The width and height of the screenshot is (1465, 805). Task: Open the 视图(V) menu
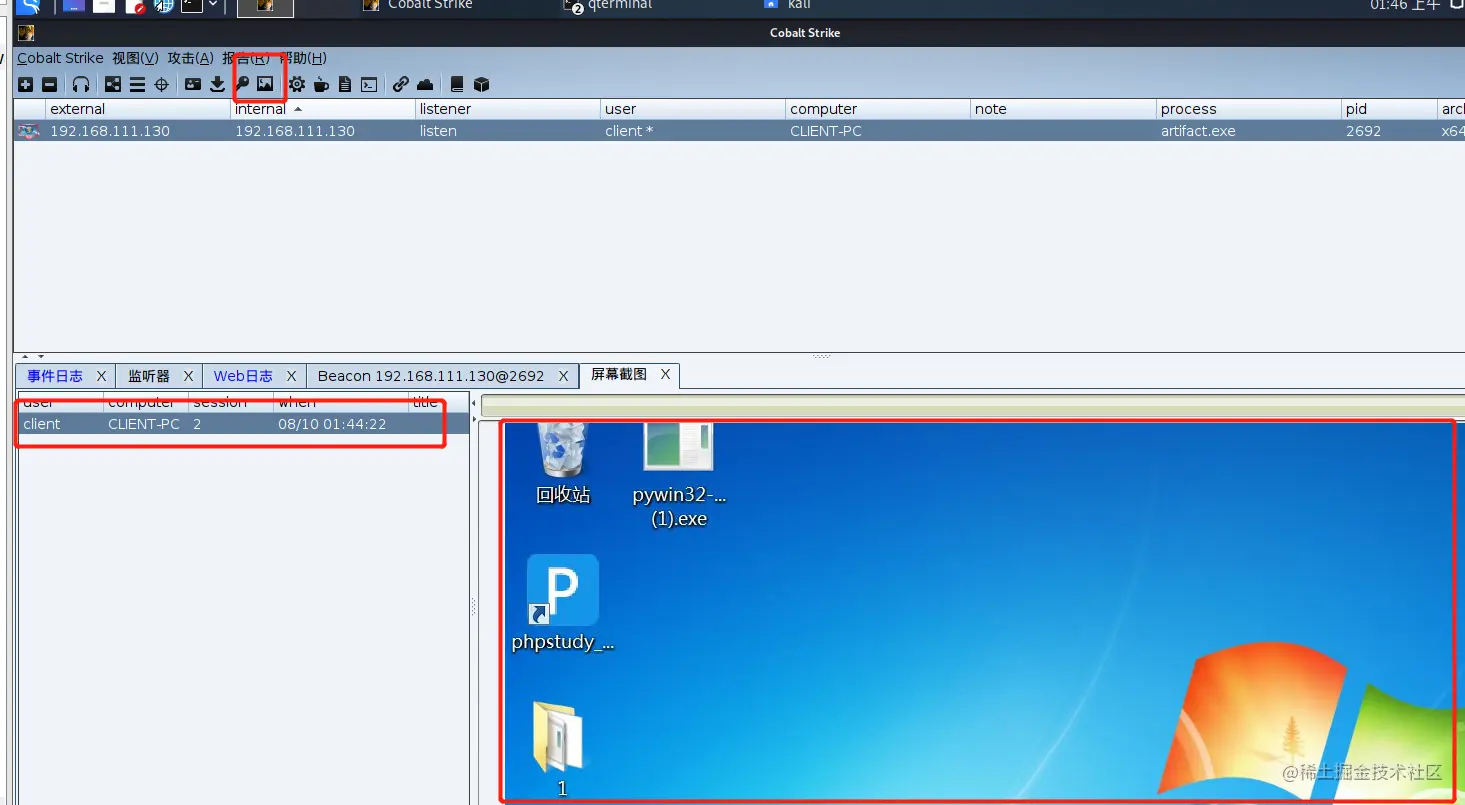point(135,58)
